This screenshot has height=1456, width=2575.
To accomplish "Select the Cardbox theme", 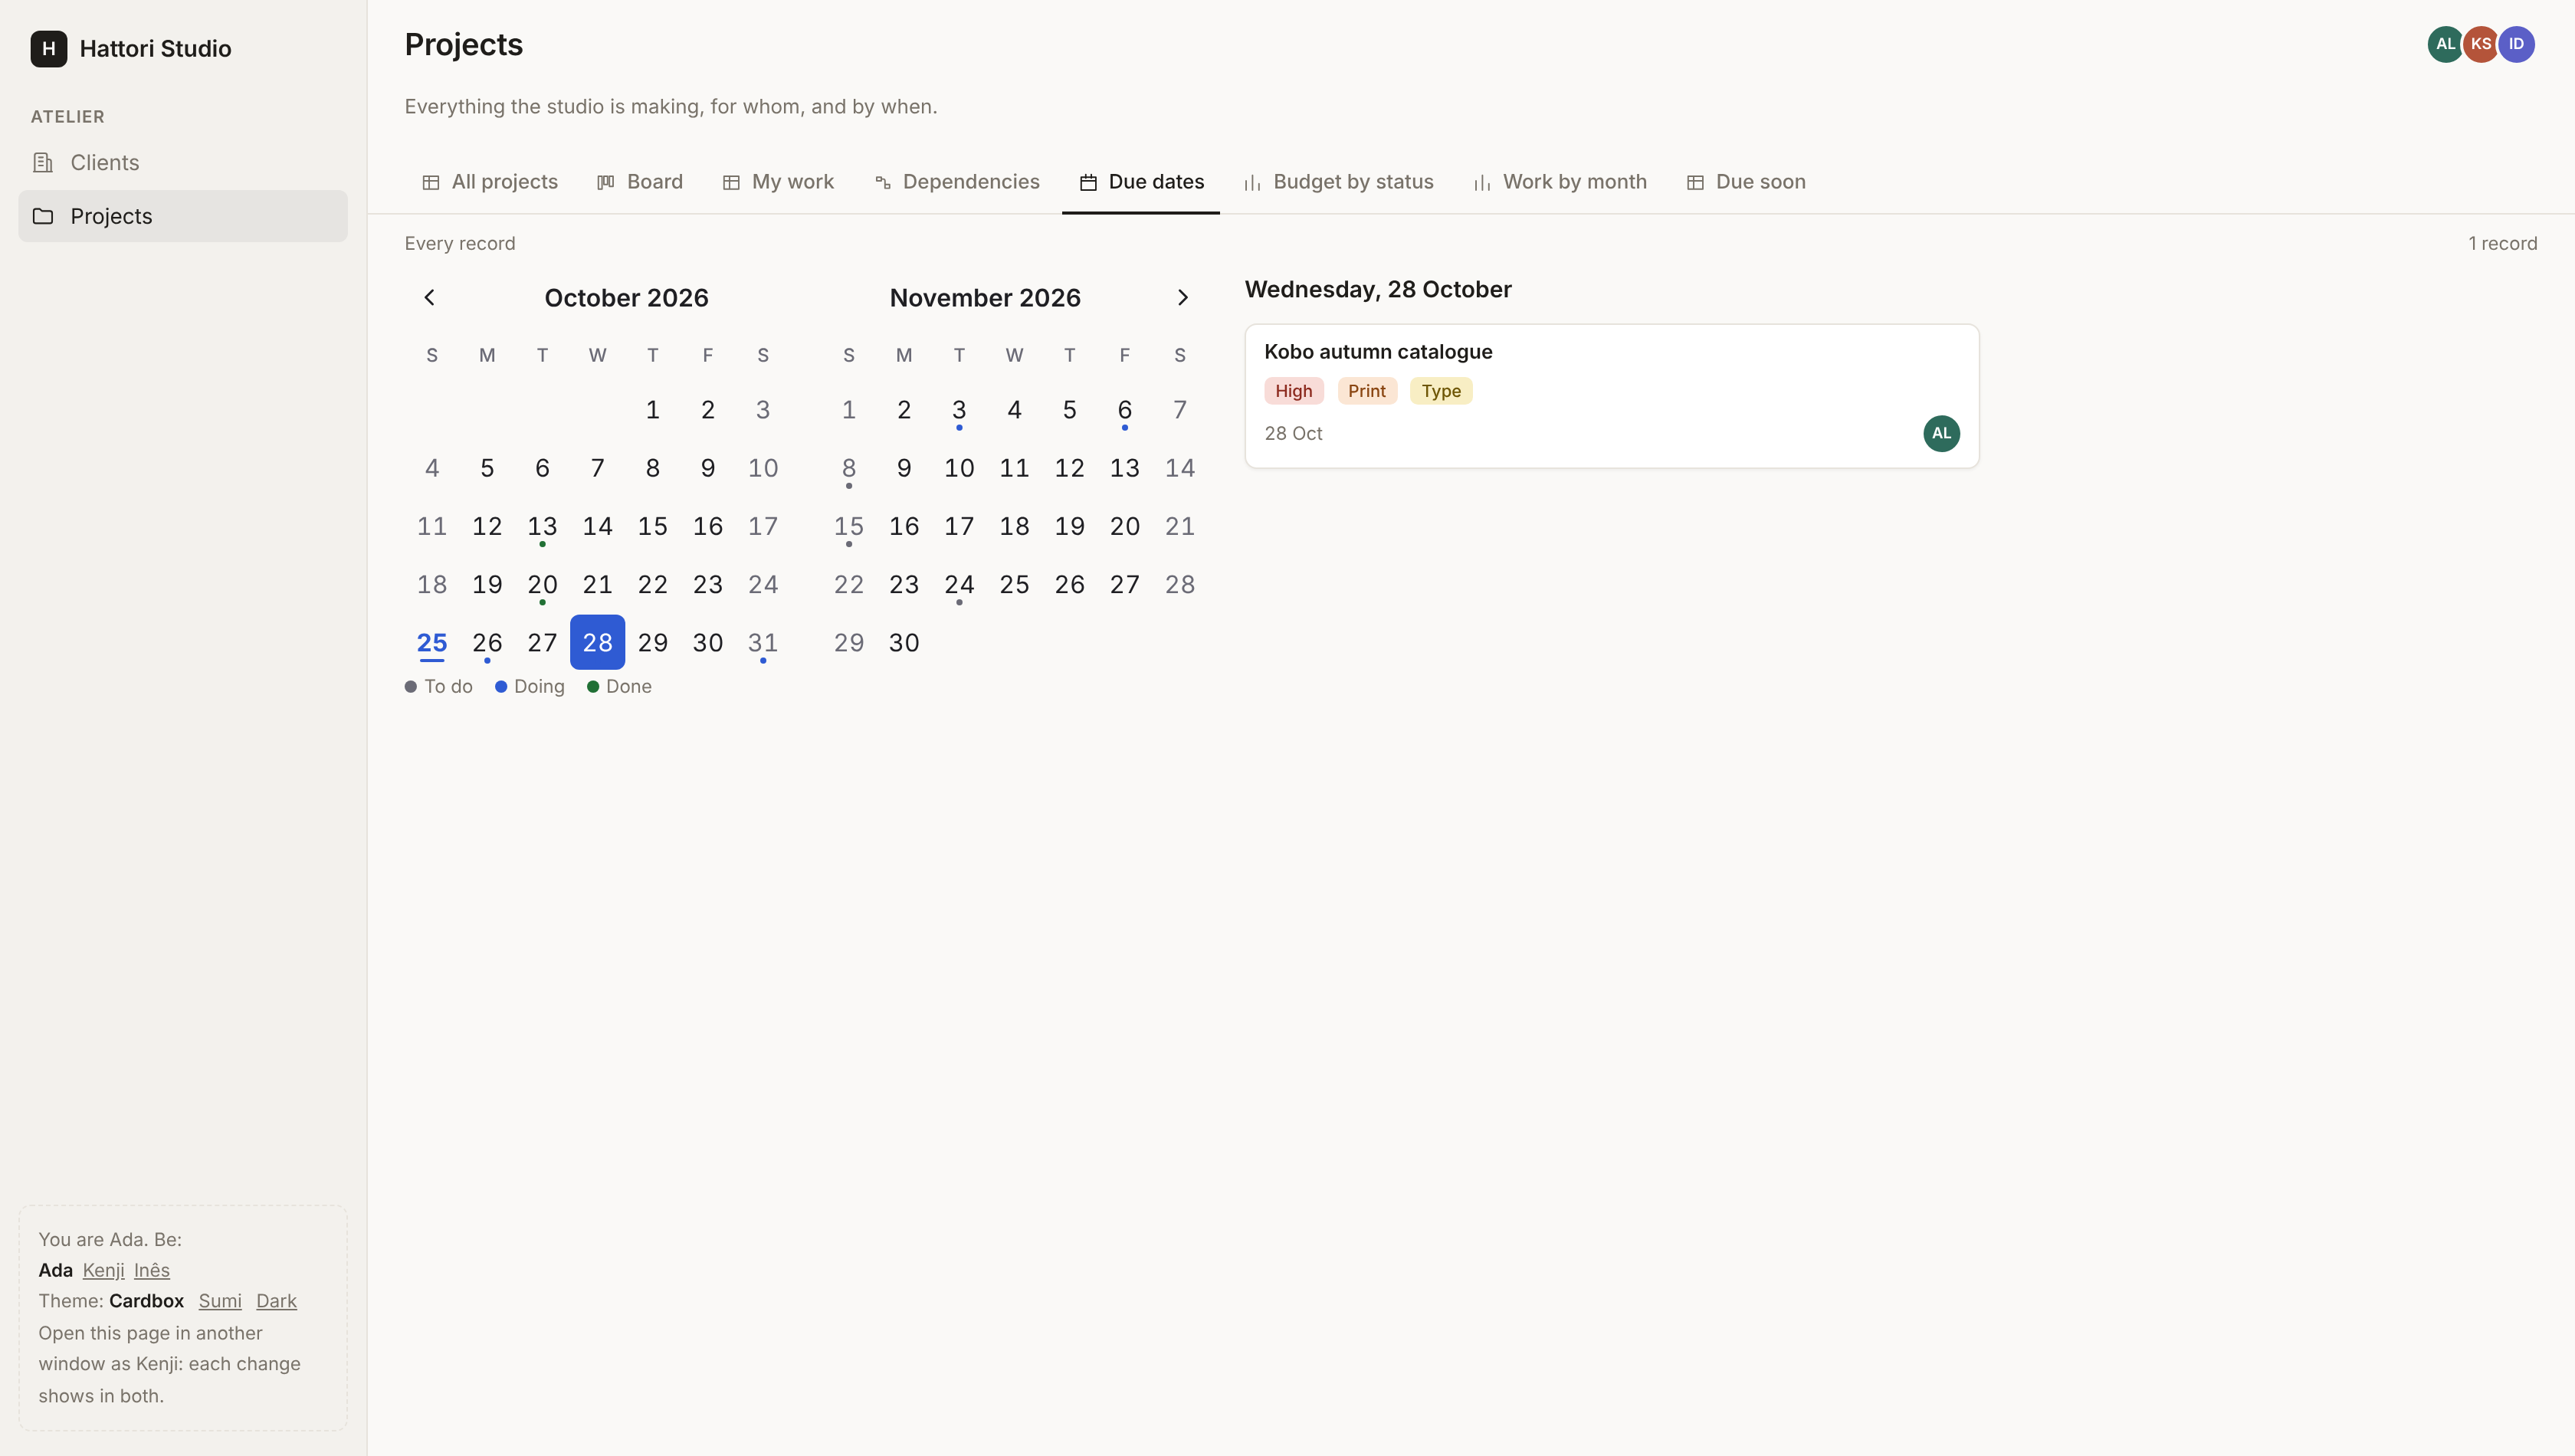I will pos(146,1301).
